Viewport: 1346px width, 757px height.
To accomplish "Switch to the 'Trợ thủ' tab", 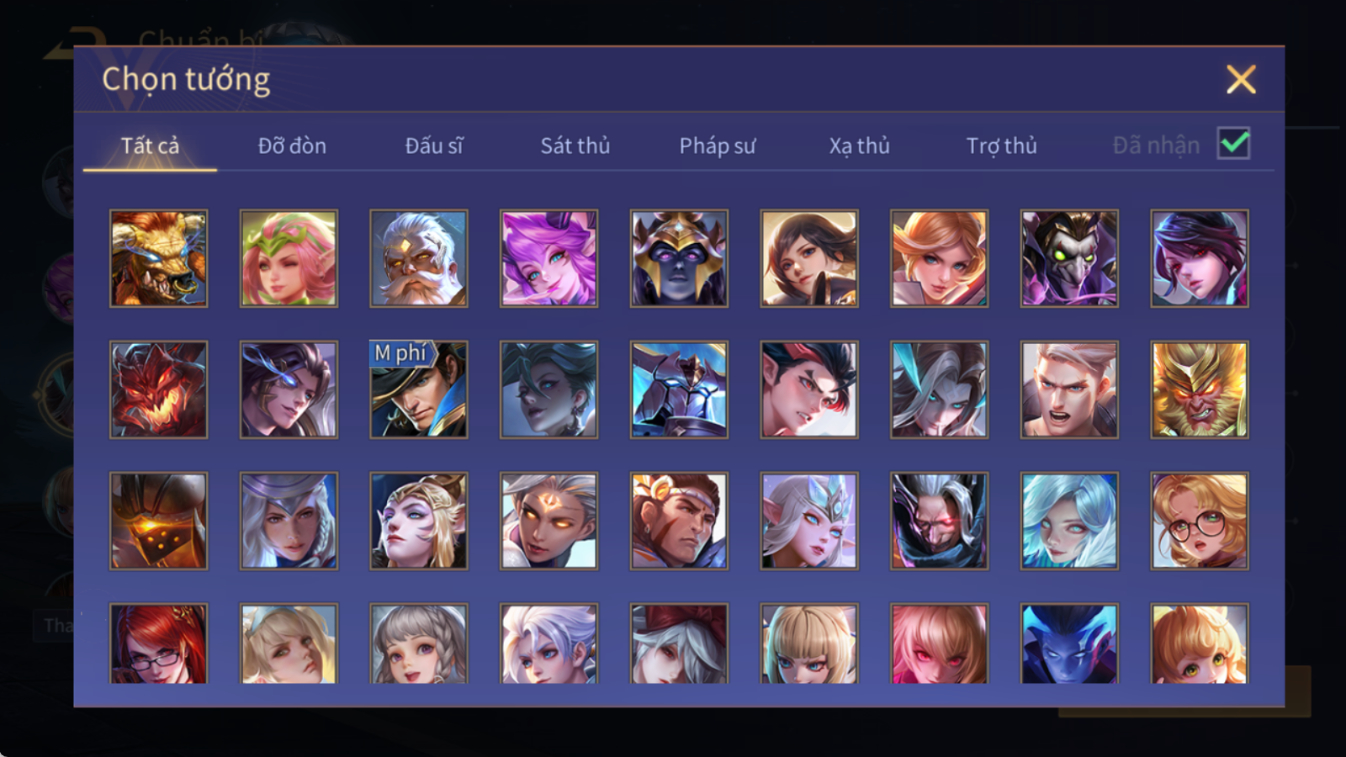I will pyautogui.click(x=1001, y=146).
